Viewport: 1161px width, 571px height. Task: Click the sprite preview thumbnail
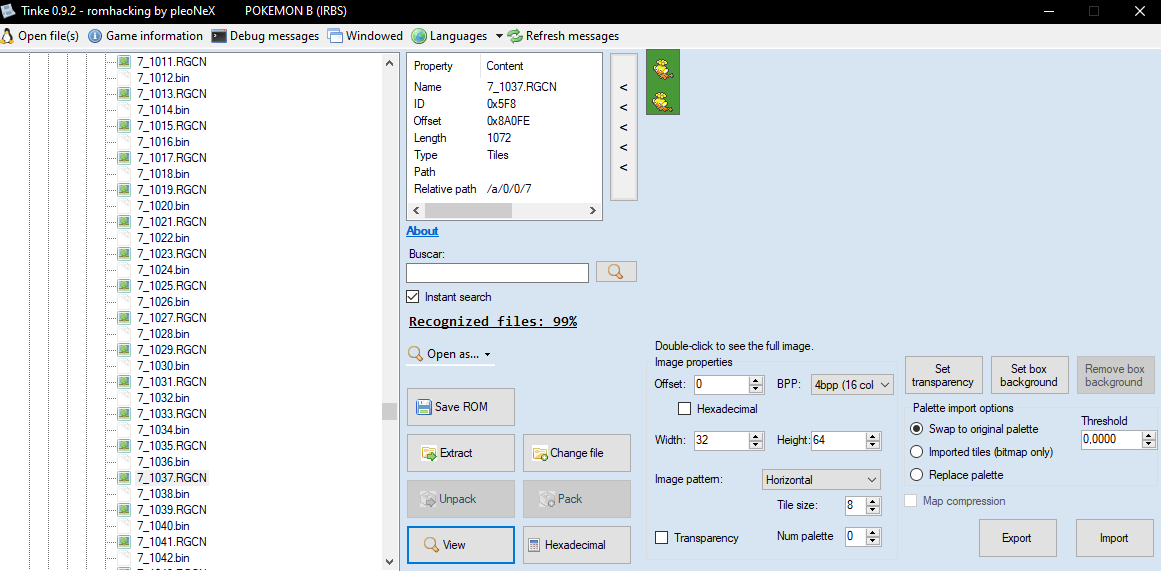[x=662, y=82]
